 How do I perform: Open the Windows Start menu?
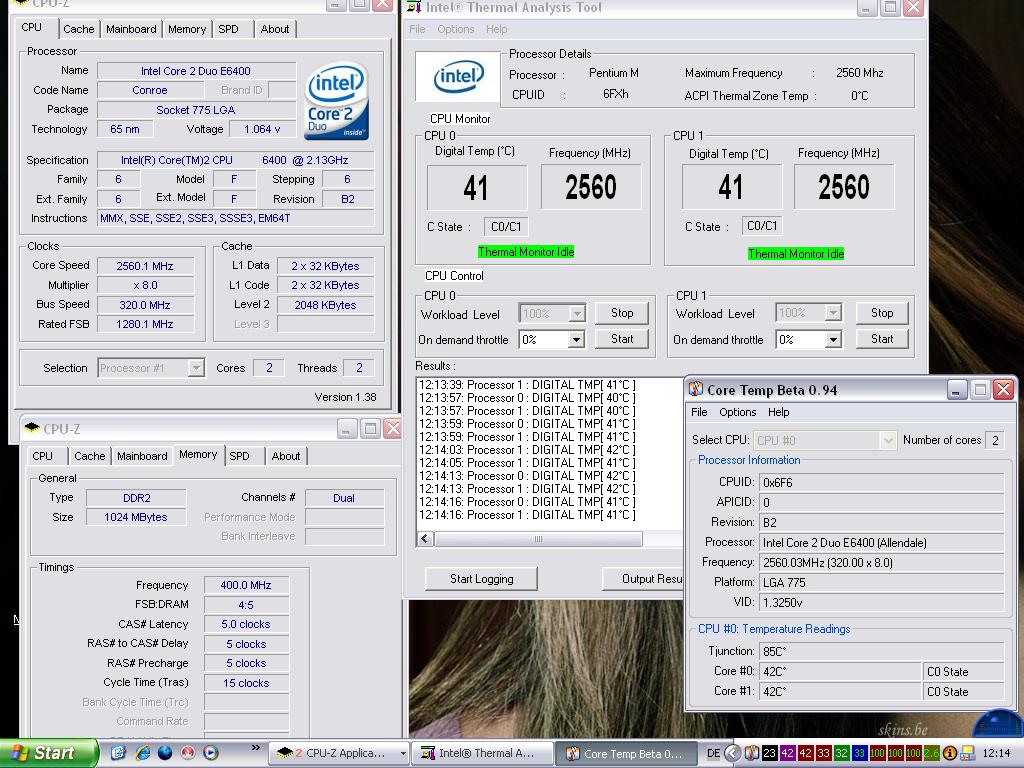[47, 753]
